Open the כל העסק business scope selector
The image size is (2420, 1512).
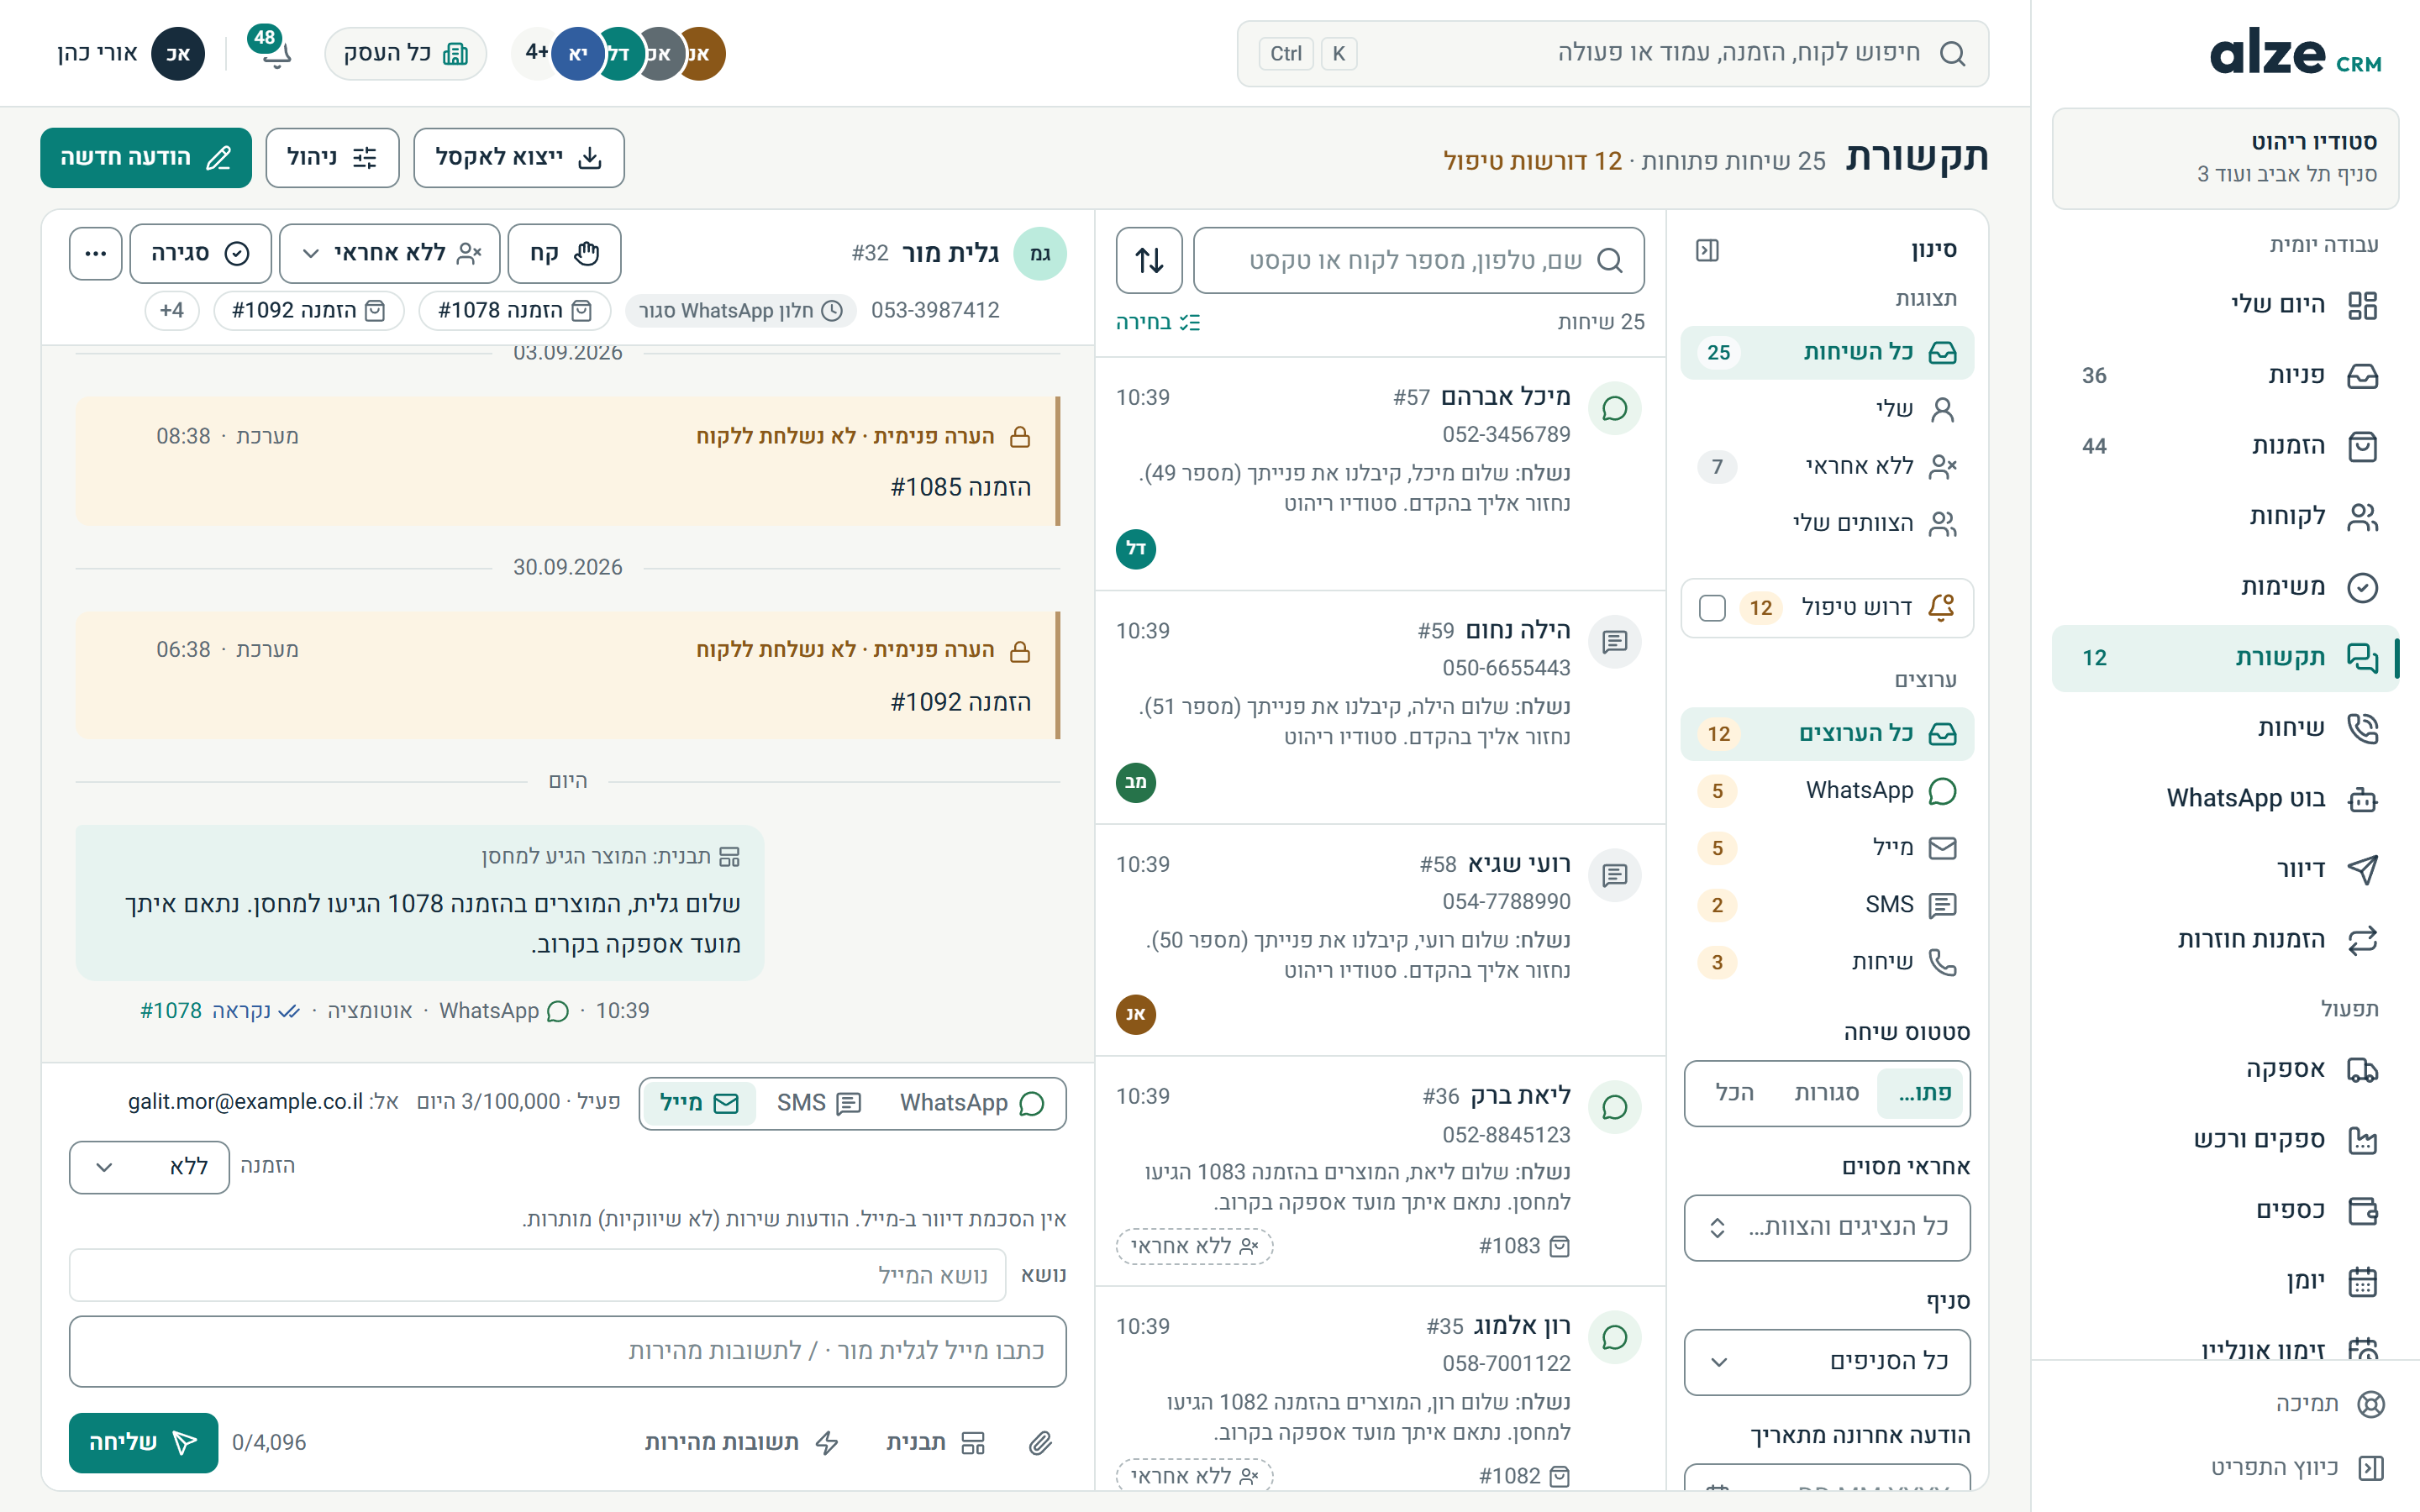[405, 53]
